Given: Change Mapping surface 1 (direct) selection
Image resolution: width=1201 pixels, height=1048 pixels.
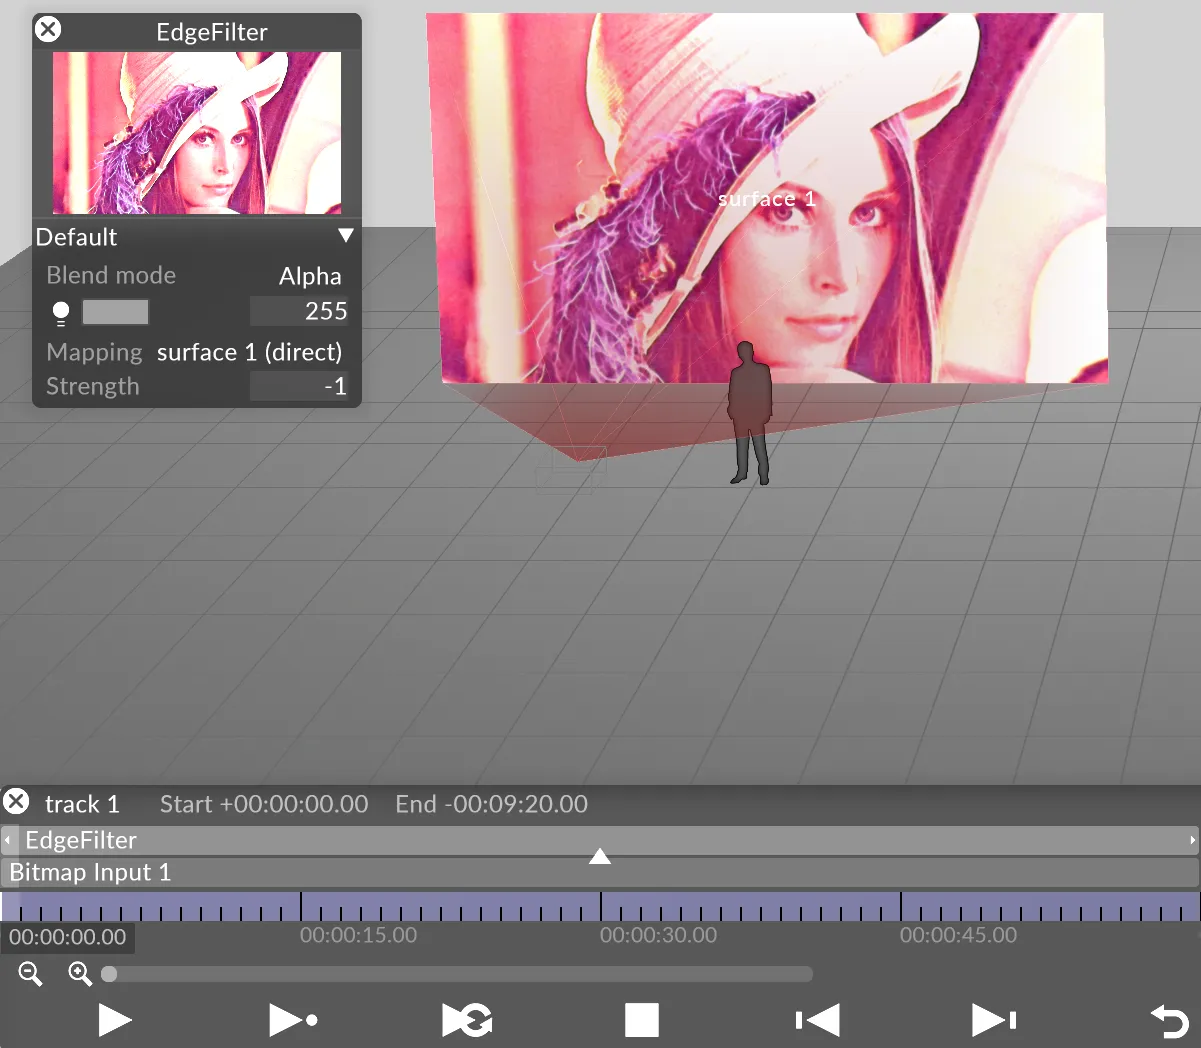Looking at the screenshot, I should 249,352.
